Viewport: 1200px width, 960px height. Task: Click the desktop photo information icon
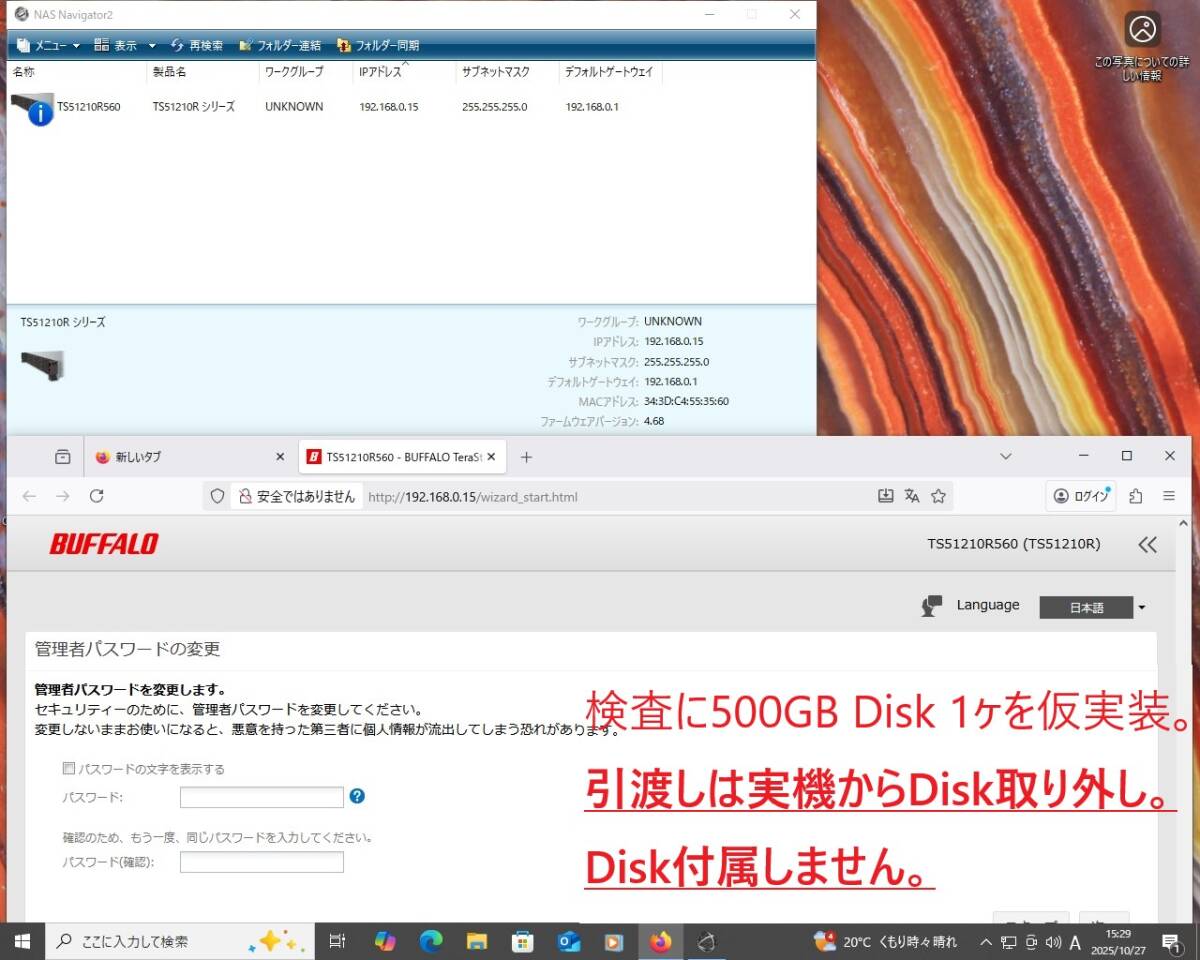[1142, 29]
